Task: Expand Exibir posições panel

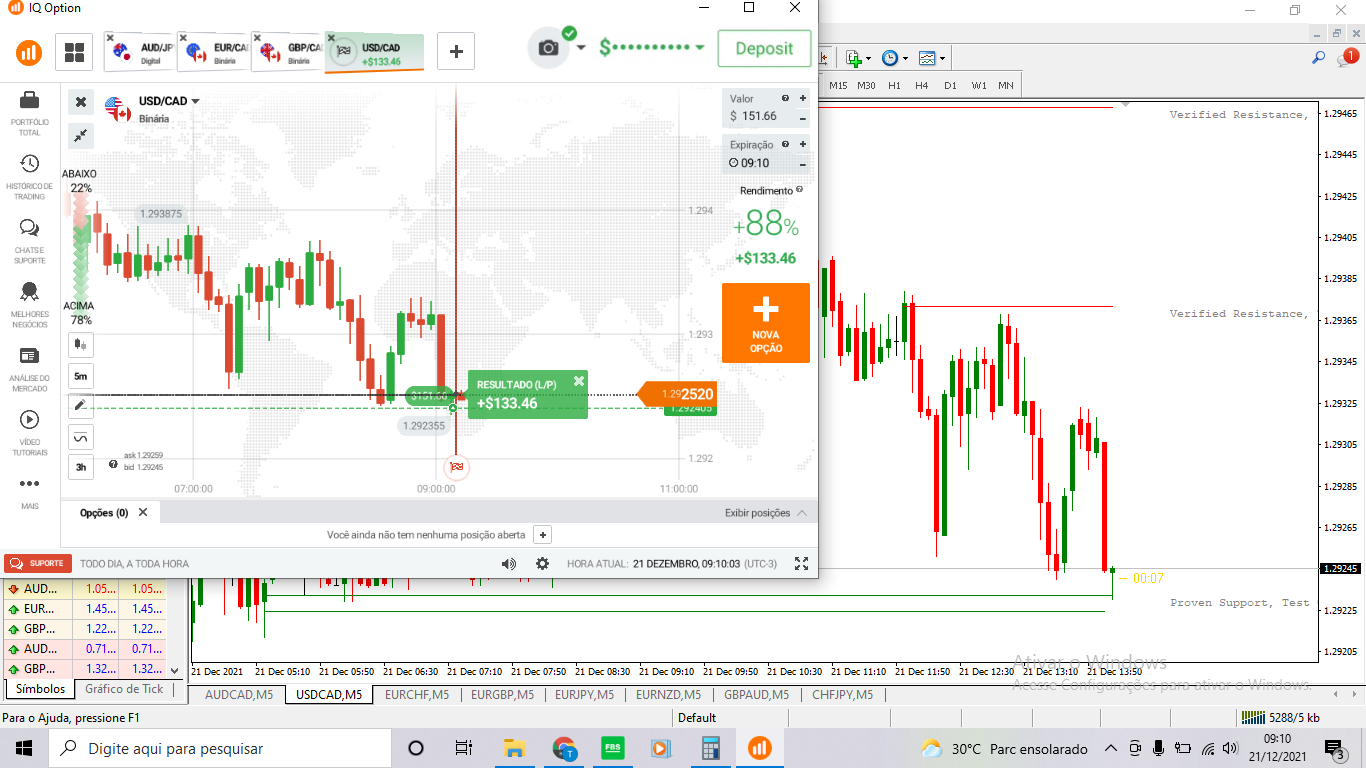Action: (765, 513)
